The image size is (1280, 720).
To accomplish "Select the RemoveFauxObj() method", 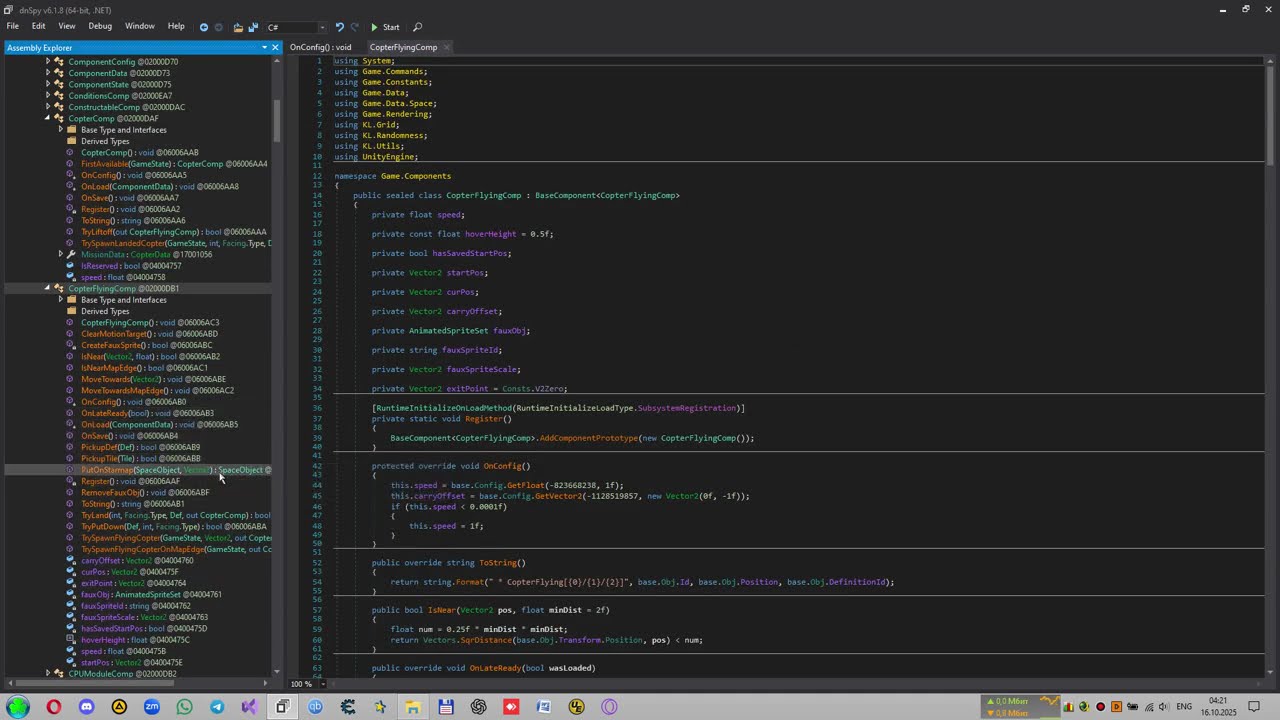I will click(145, 492).
